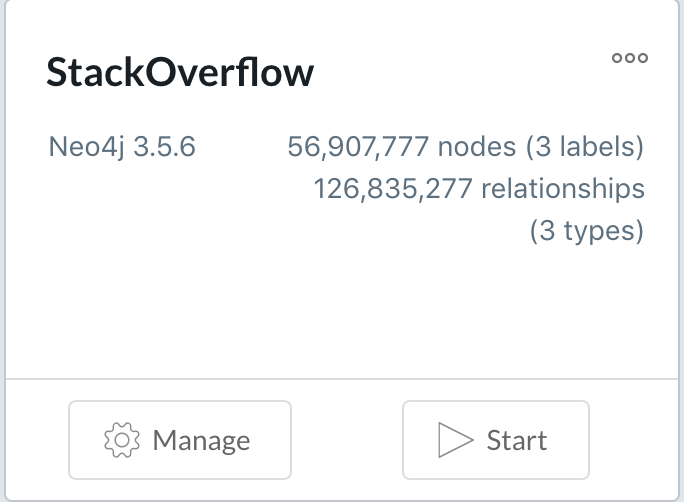The height and width of the screenshot is (502, 684).
Task: Click the "3.5.6" version number
Action: 165,148
